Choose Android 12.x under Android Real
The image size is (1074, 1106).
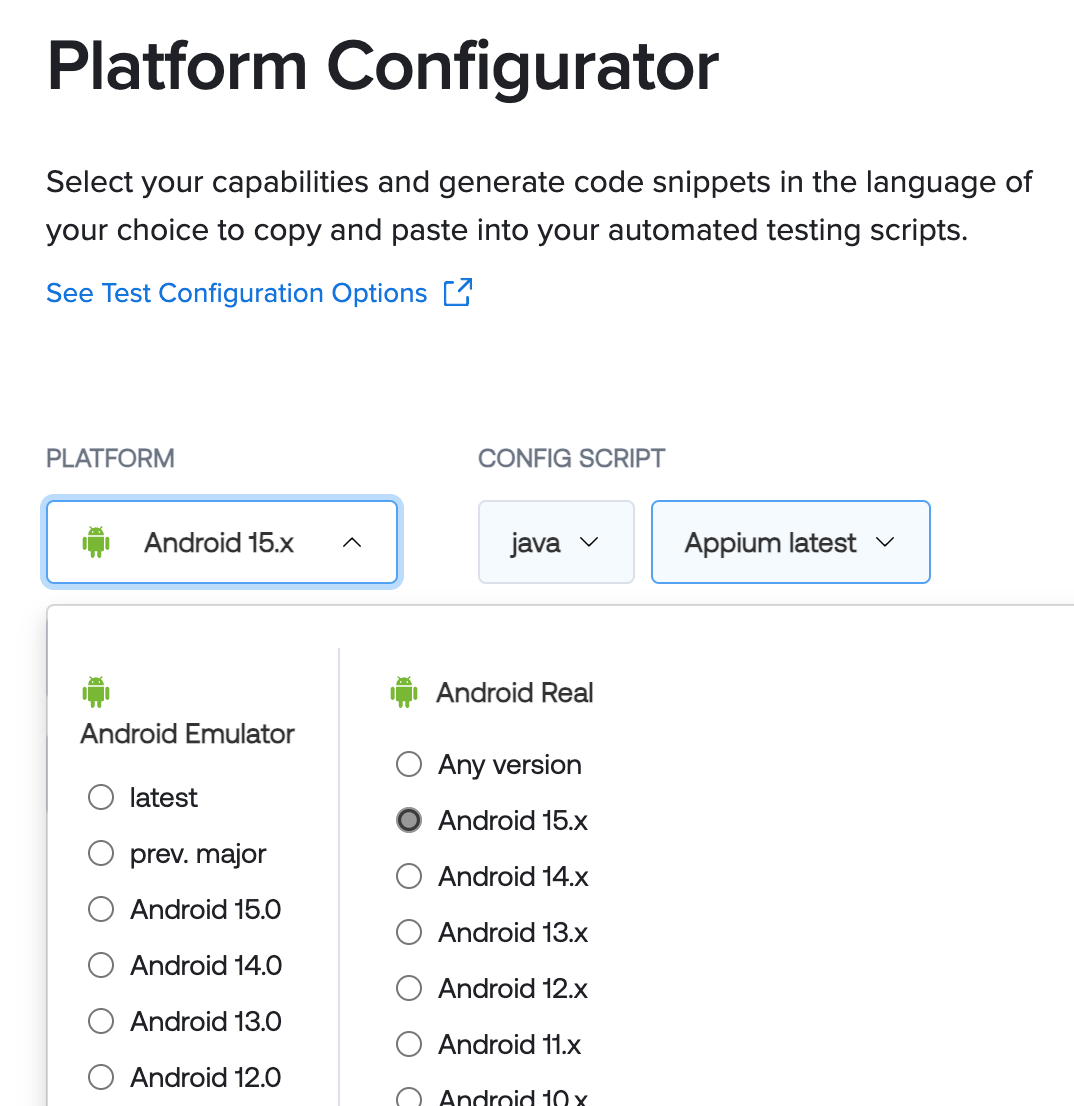tap(409, 988)
